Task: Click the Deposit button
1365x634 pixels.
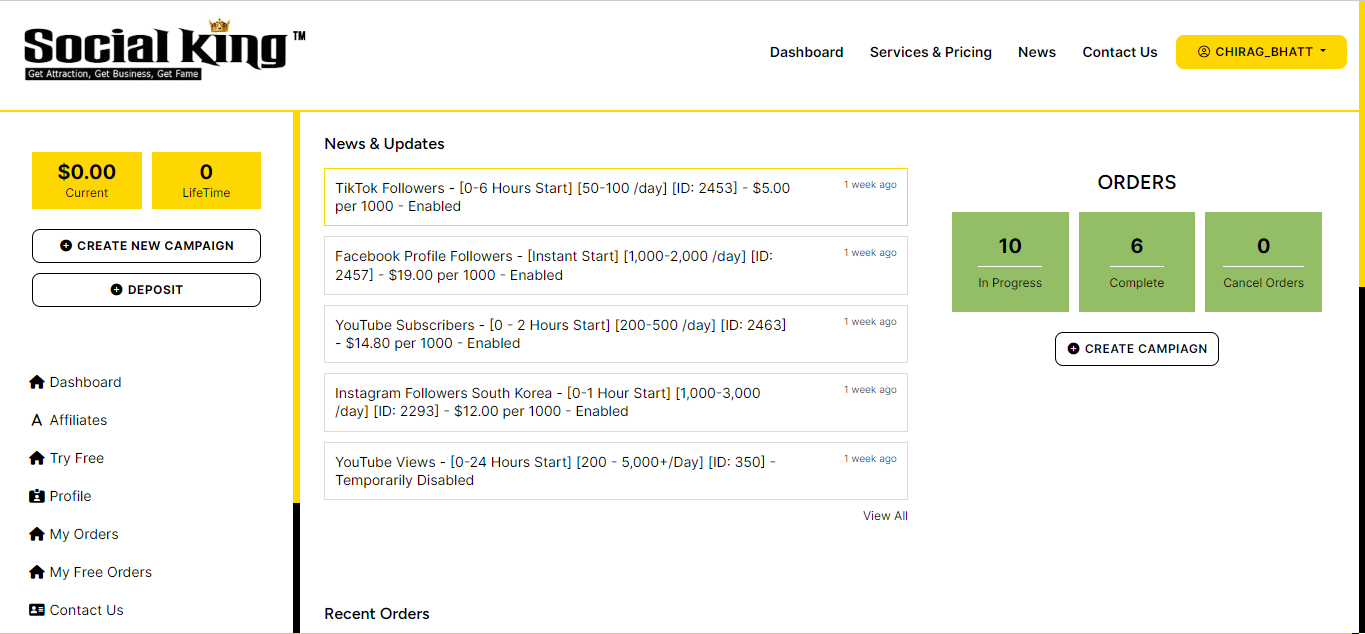Action: pyautogui.click(x=146, y=290)
